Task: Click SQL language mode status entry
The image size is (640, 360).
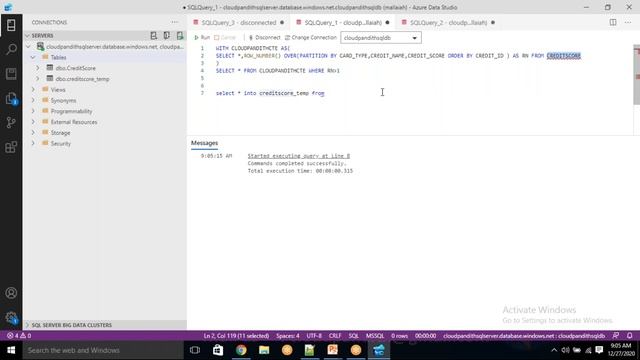Action: (x=353, y=336)
